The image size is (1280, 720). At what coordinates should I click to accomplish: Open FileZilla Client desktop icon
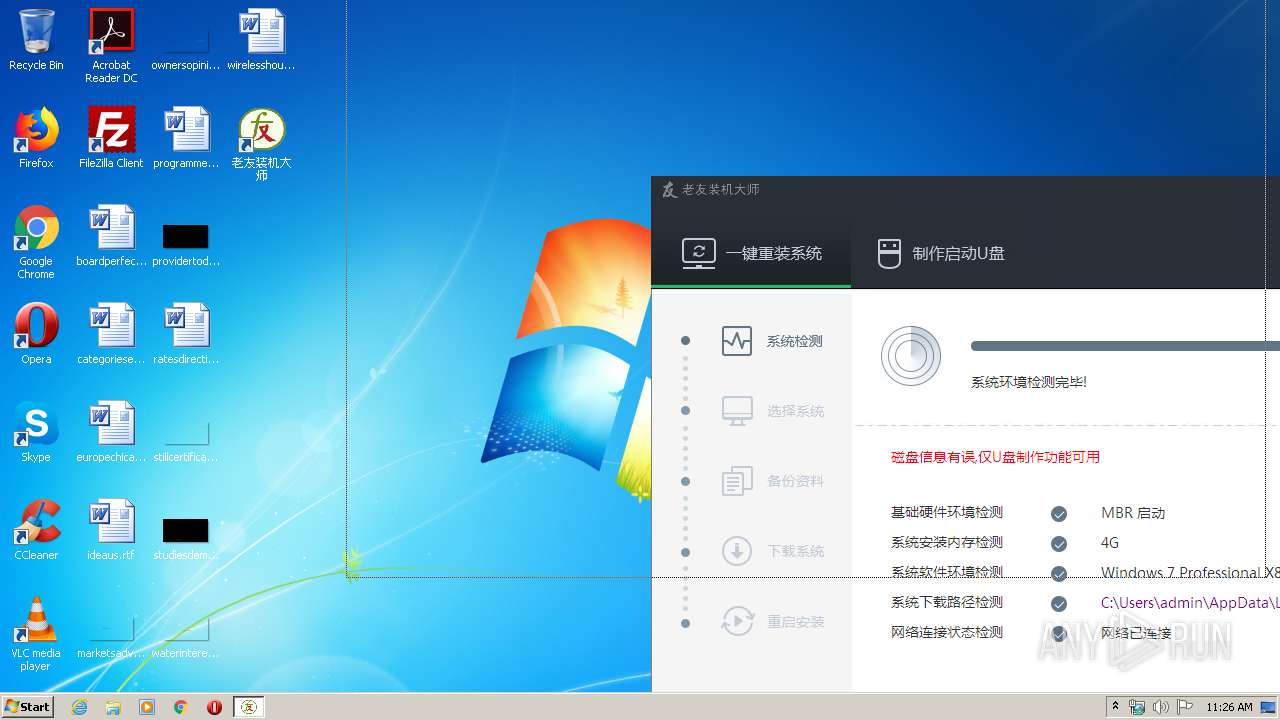click(111, 138)
